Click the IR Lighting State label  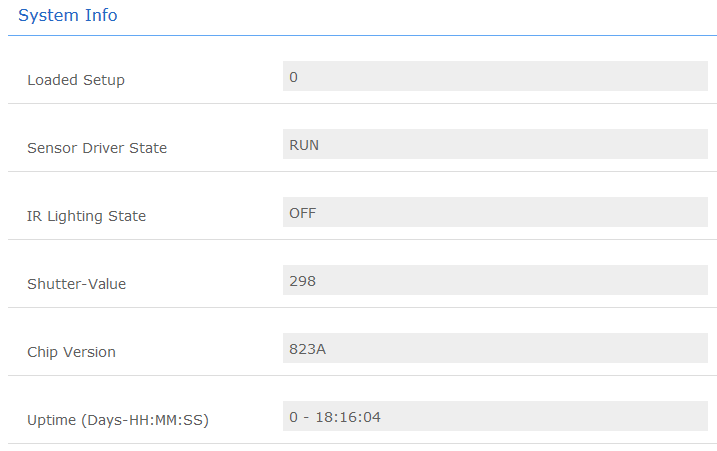[x=86, y=216]
